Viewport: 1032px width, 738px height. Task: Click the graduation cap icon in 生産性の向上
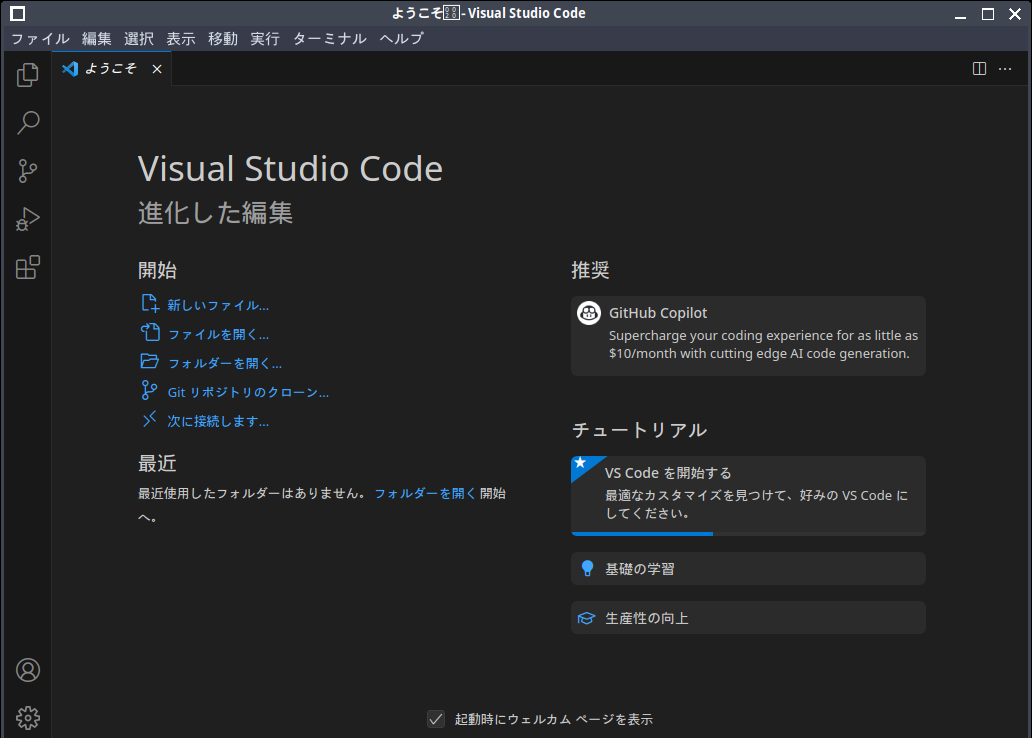586,618
